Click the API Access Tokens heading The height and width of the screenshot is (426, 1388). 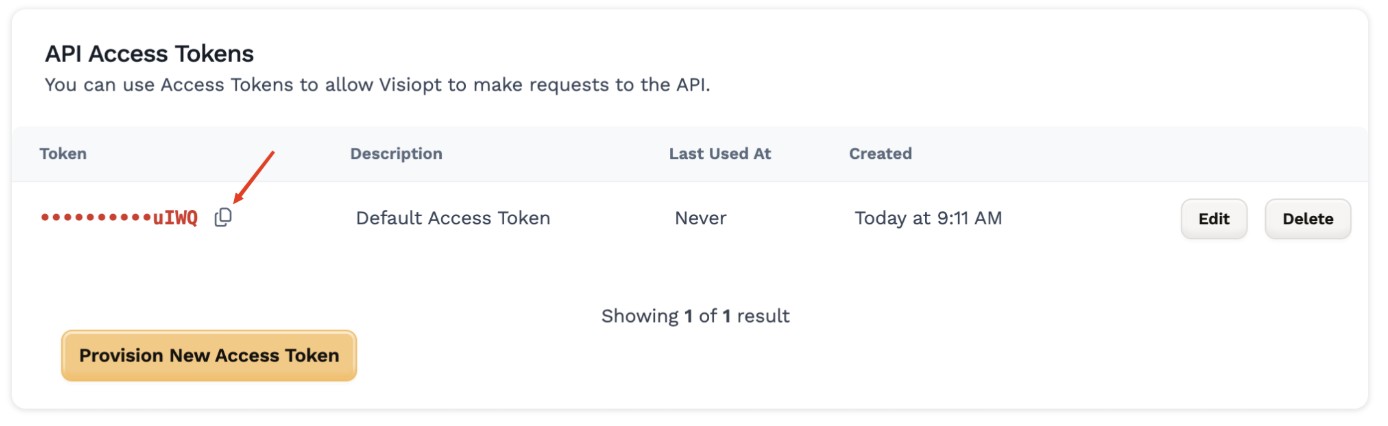[150, 54]
